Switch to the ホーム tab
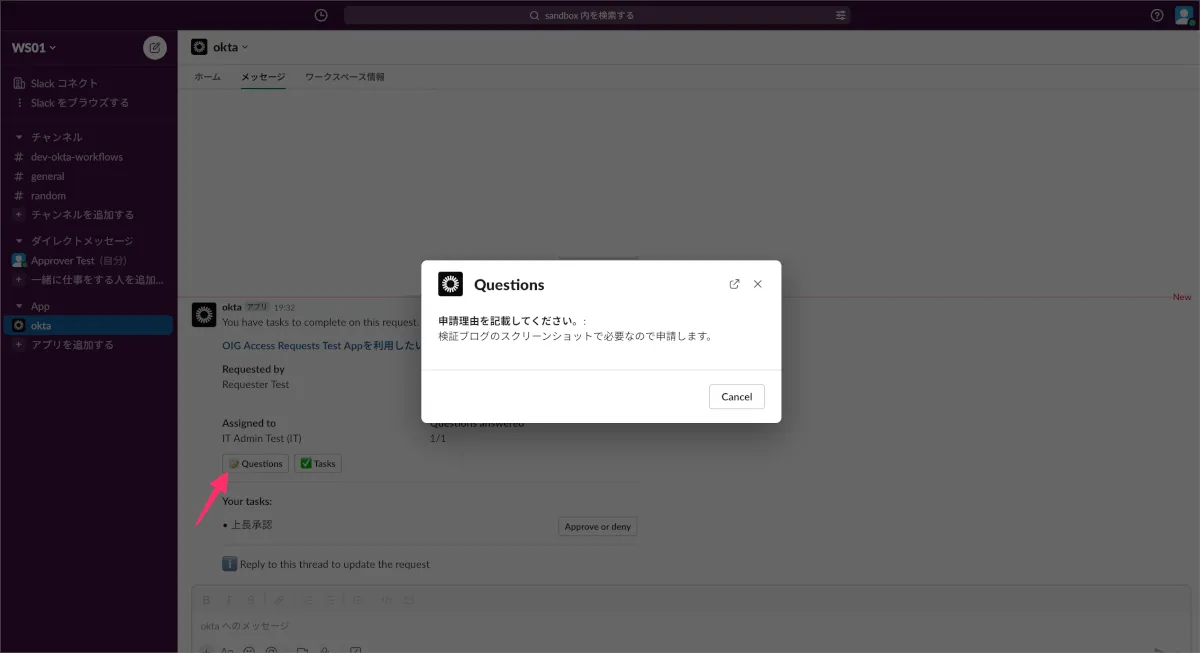1200x653 pixels. pyautogui.click(x=207, y=77)
